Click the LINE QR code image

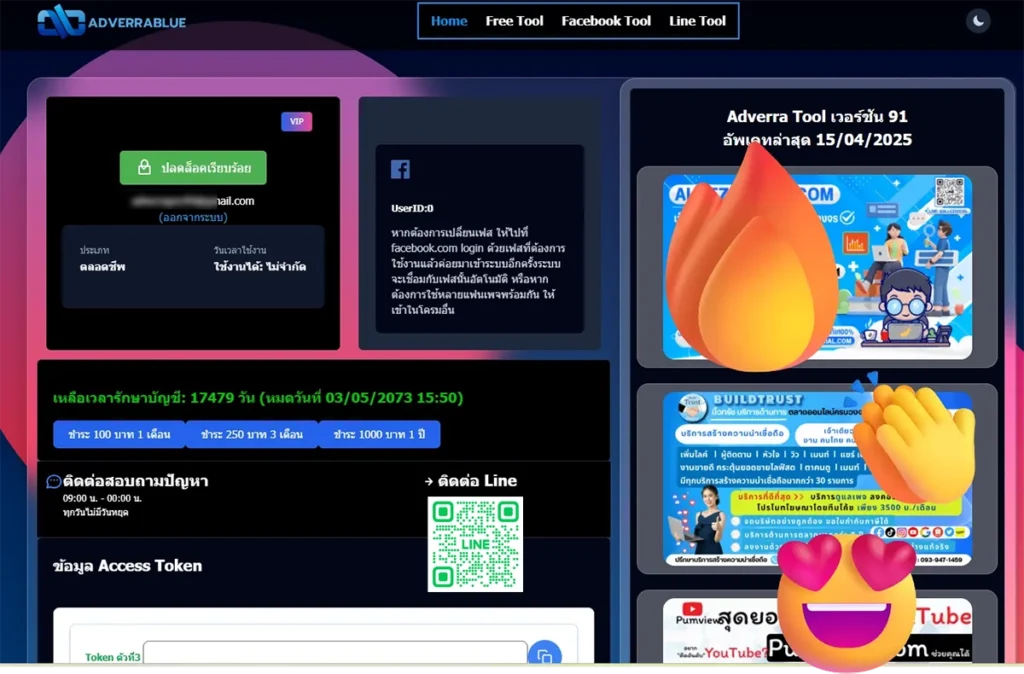click(475, 544)
